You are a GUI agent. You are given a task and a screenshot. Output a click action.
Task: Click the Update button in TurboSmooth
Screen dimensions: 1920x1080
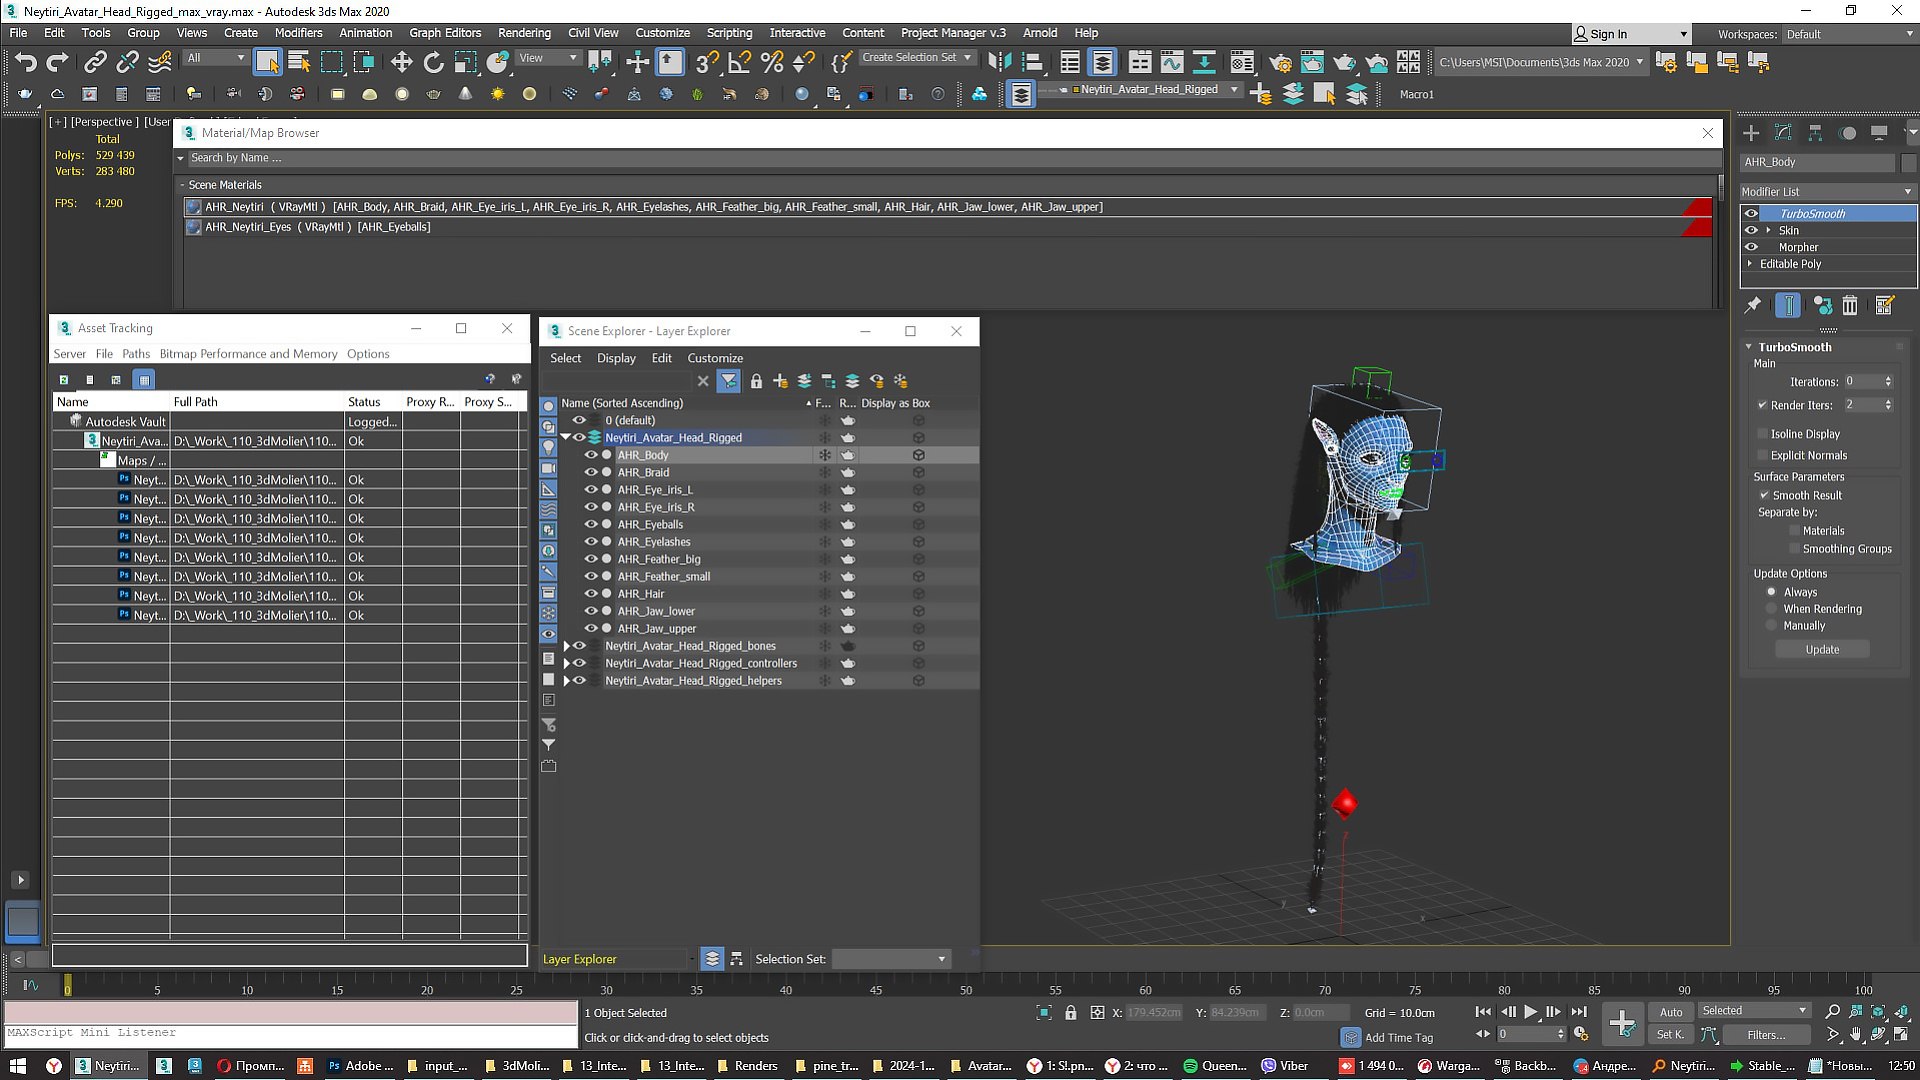tap(1822, 650)
